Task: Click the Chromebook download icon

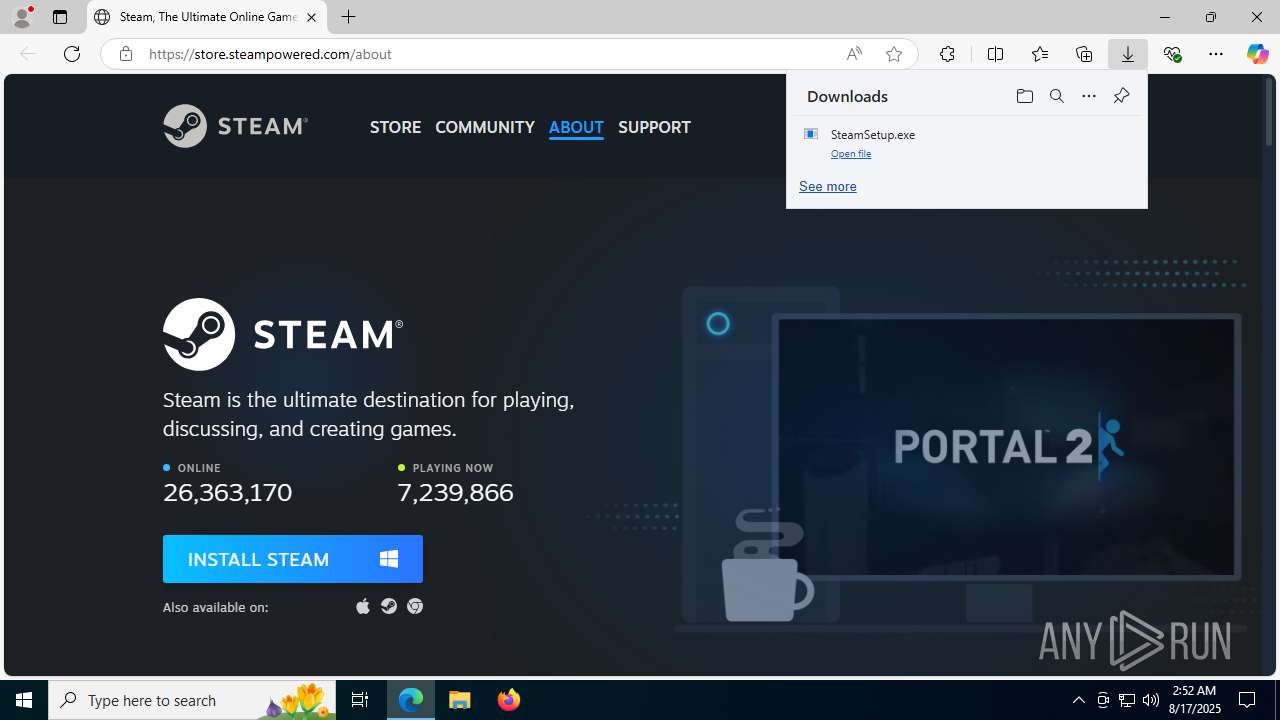Action: pos(415,606)
